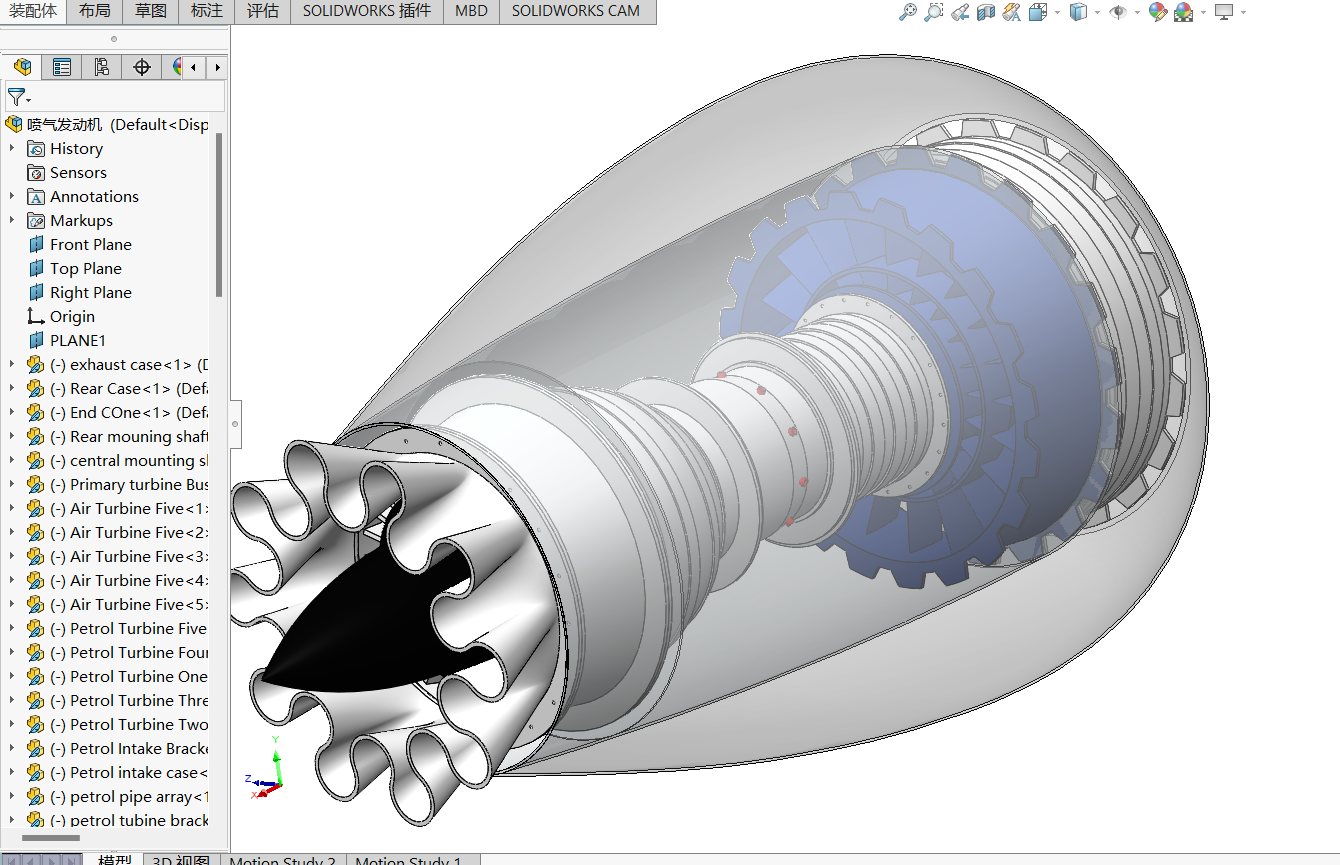Screen dimensions: 1340x865
Task: Click the assembly icon beside 喷气发动机
Action: (x=14, y=125)
